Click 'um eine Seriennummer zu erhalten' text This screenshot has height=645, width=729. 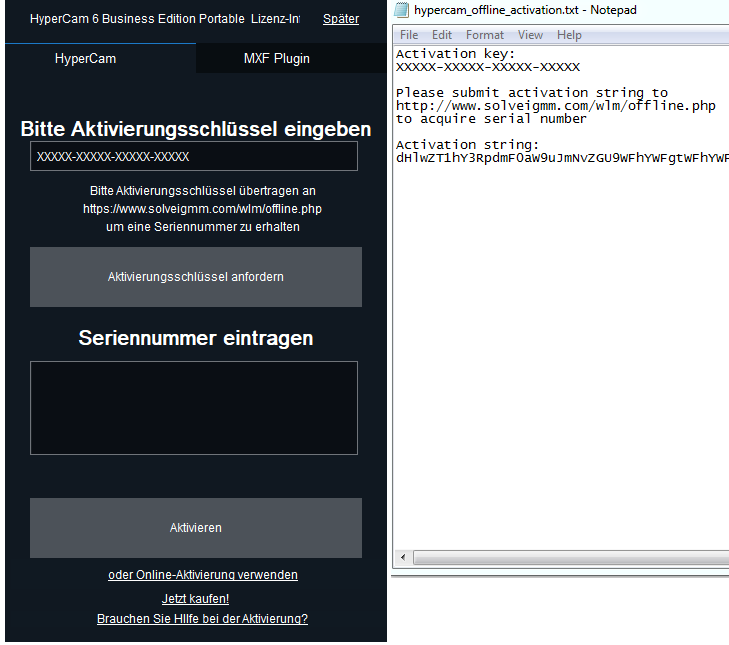pos(203,227)
